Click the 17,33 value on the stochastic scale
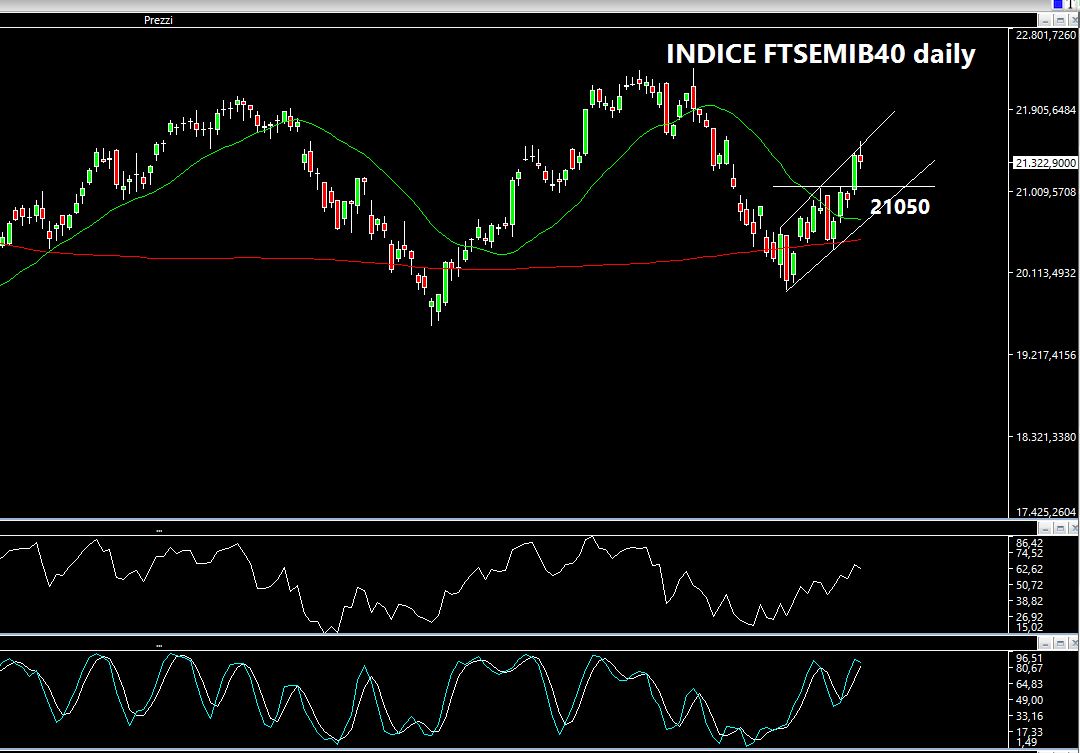Screen dimensions: 1080x753 [1029, 732]
